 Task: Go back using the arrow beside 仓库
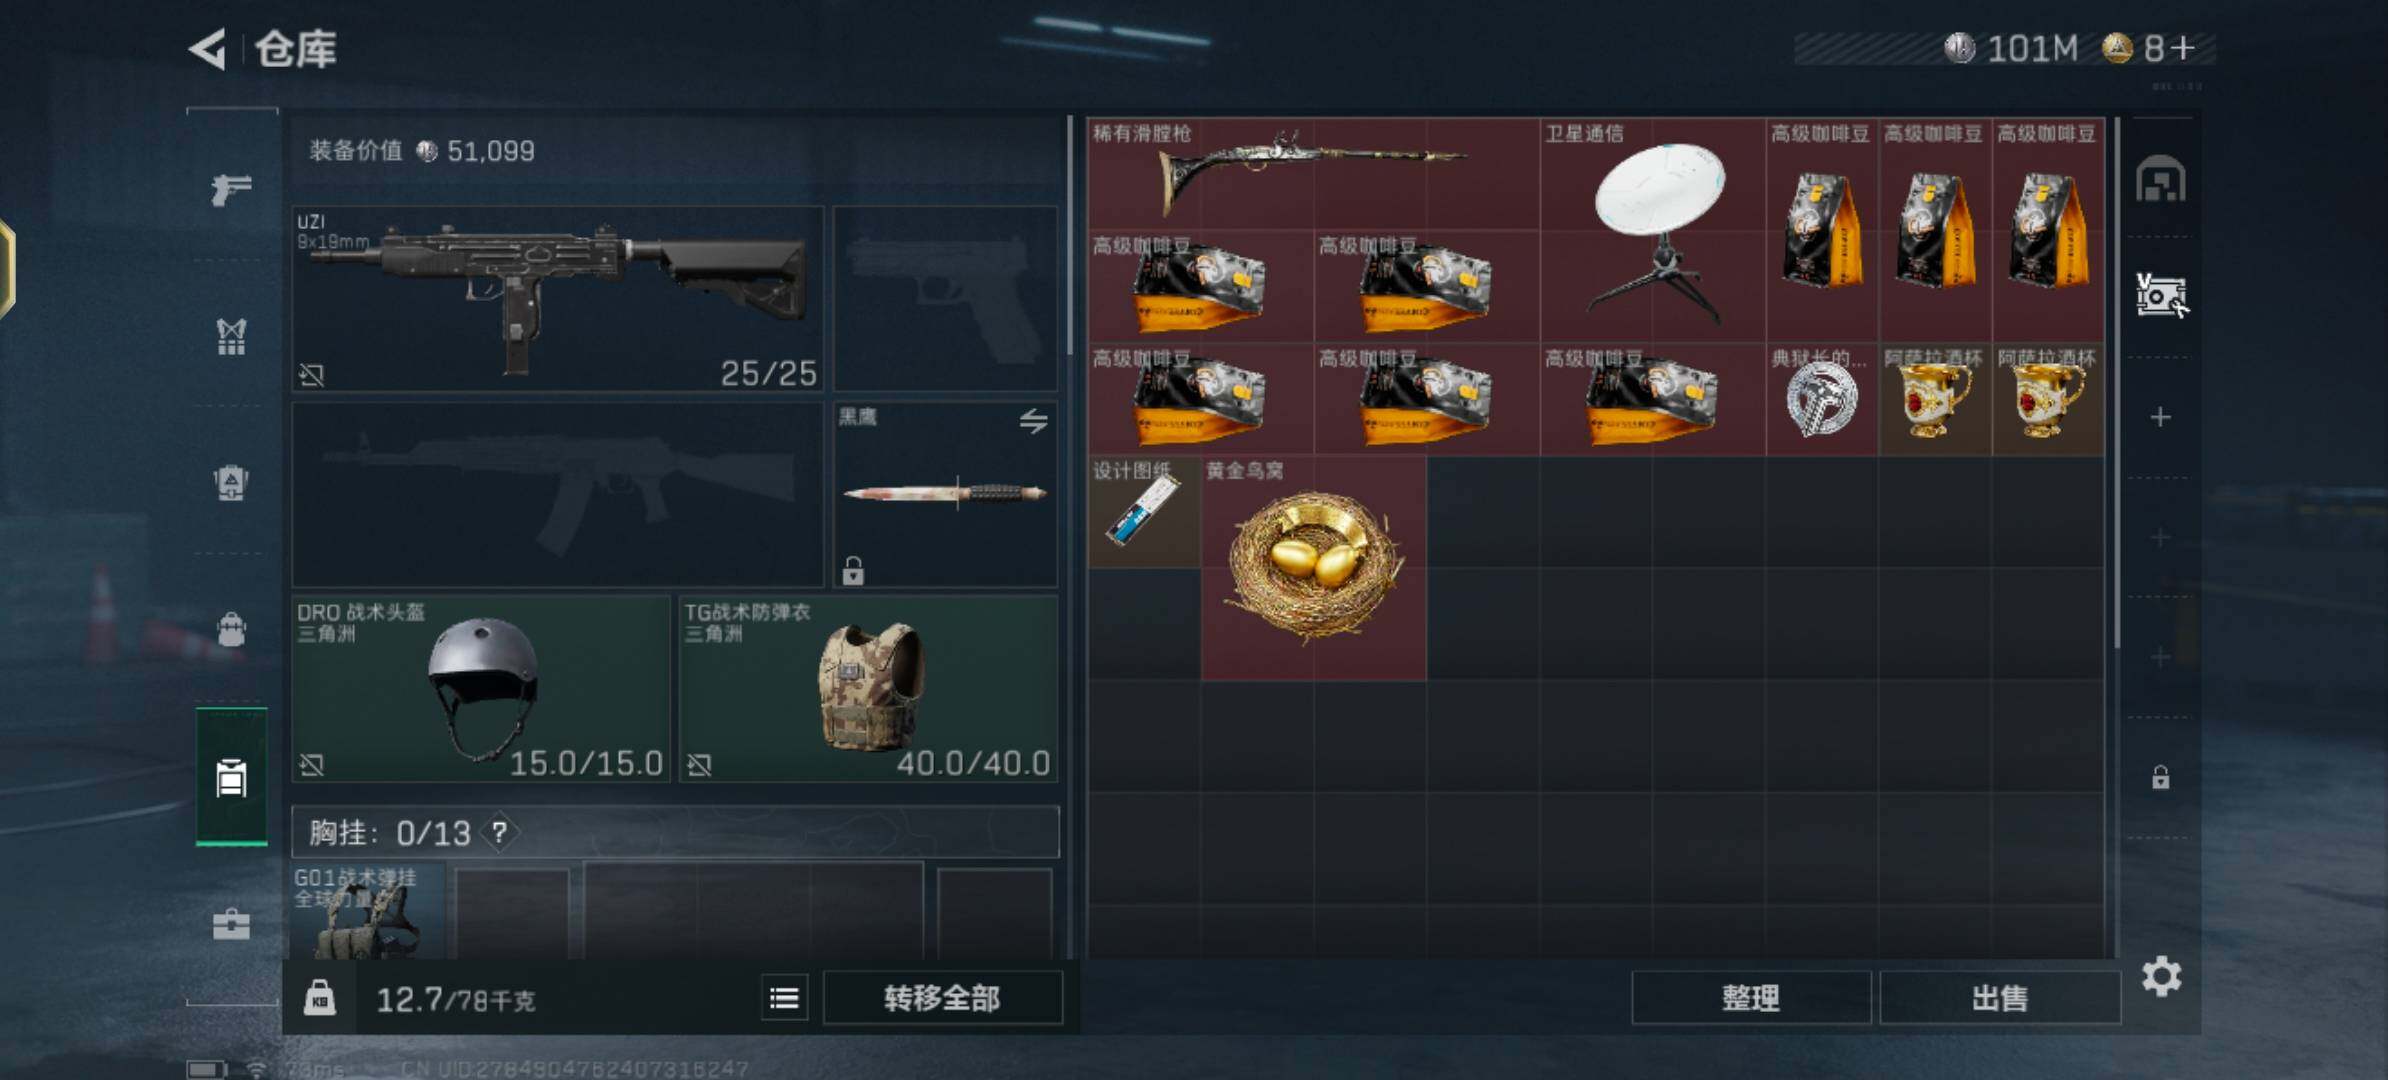[208, 49]
